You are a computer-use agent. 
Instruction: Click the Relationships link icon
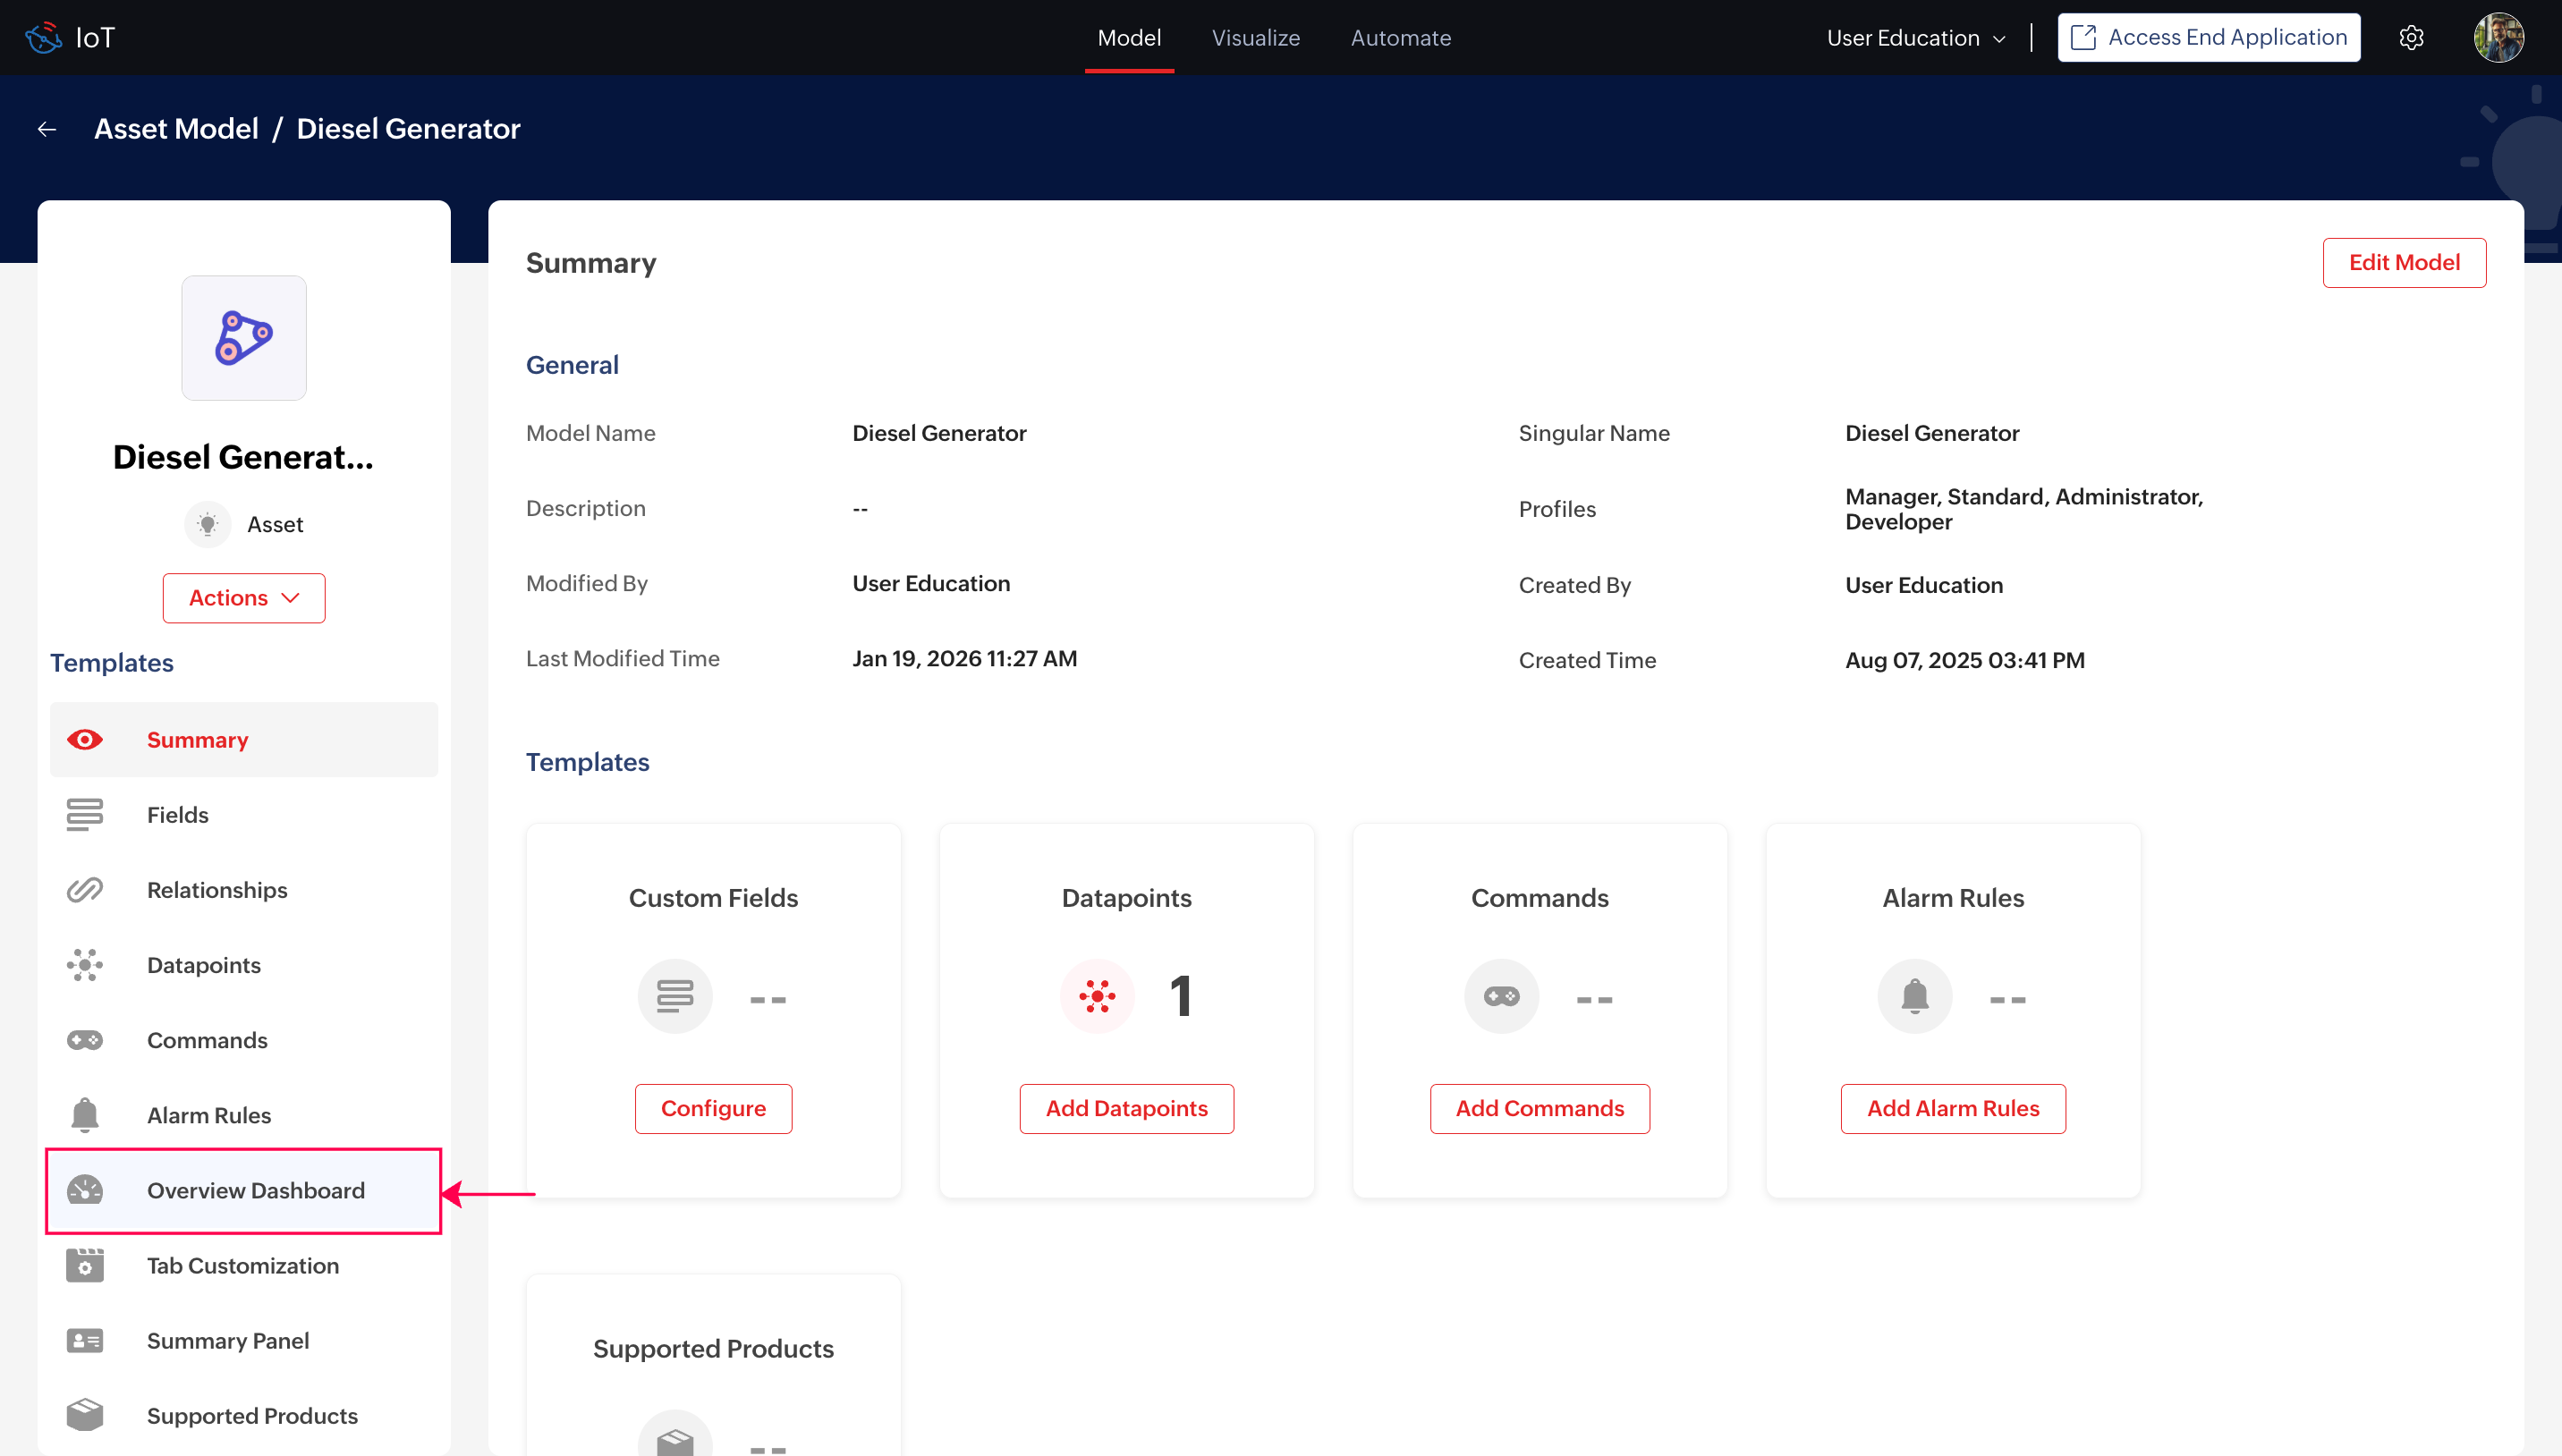85,889
